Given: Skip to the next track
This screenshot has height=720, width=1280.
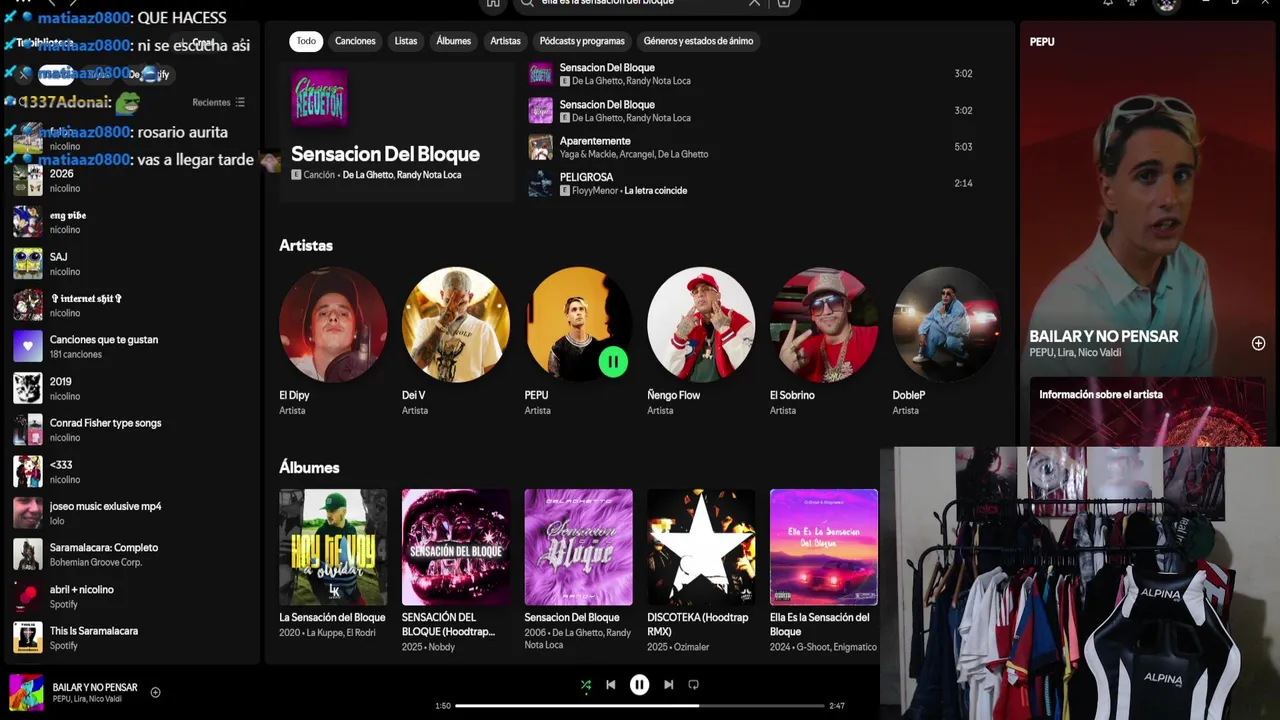Looking at the screenshot, I should [668, 685].
